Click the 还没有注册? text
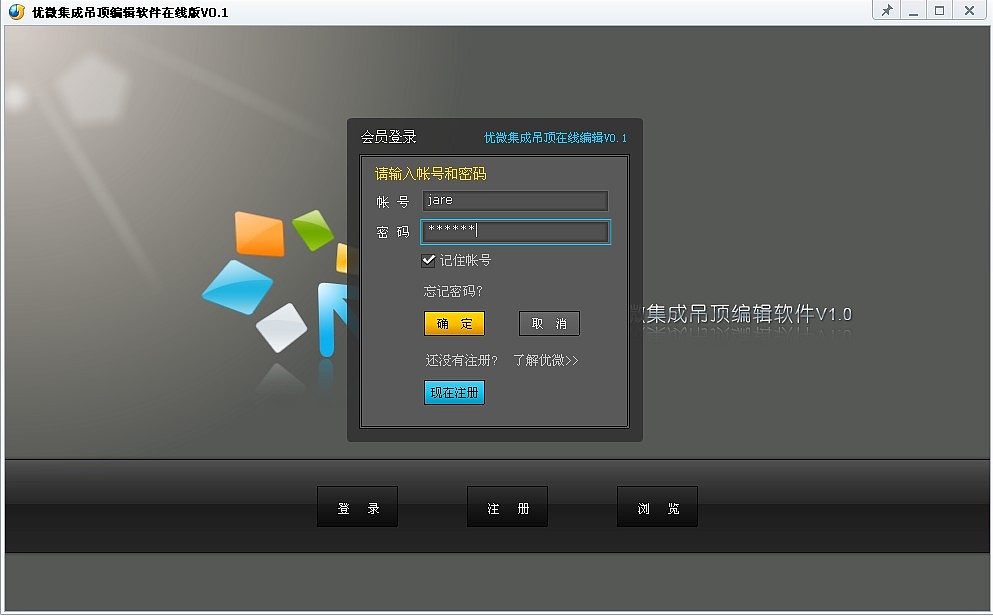Image resolution: width=993 pixels, height=616 pixels. pyautogui.click(x=462, y=360)
